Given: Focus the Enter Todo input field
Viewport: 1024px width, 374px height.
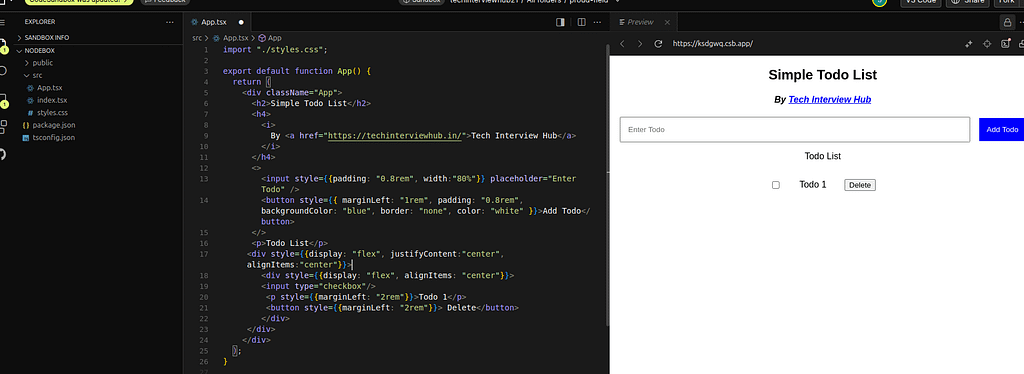Looking at the screenshot, I should [x=795, y=130].
